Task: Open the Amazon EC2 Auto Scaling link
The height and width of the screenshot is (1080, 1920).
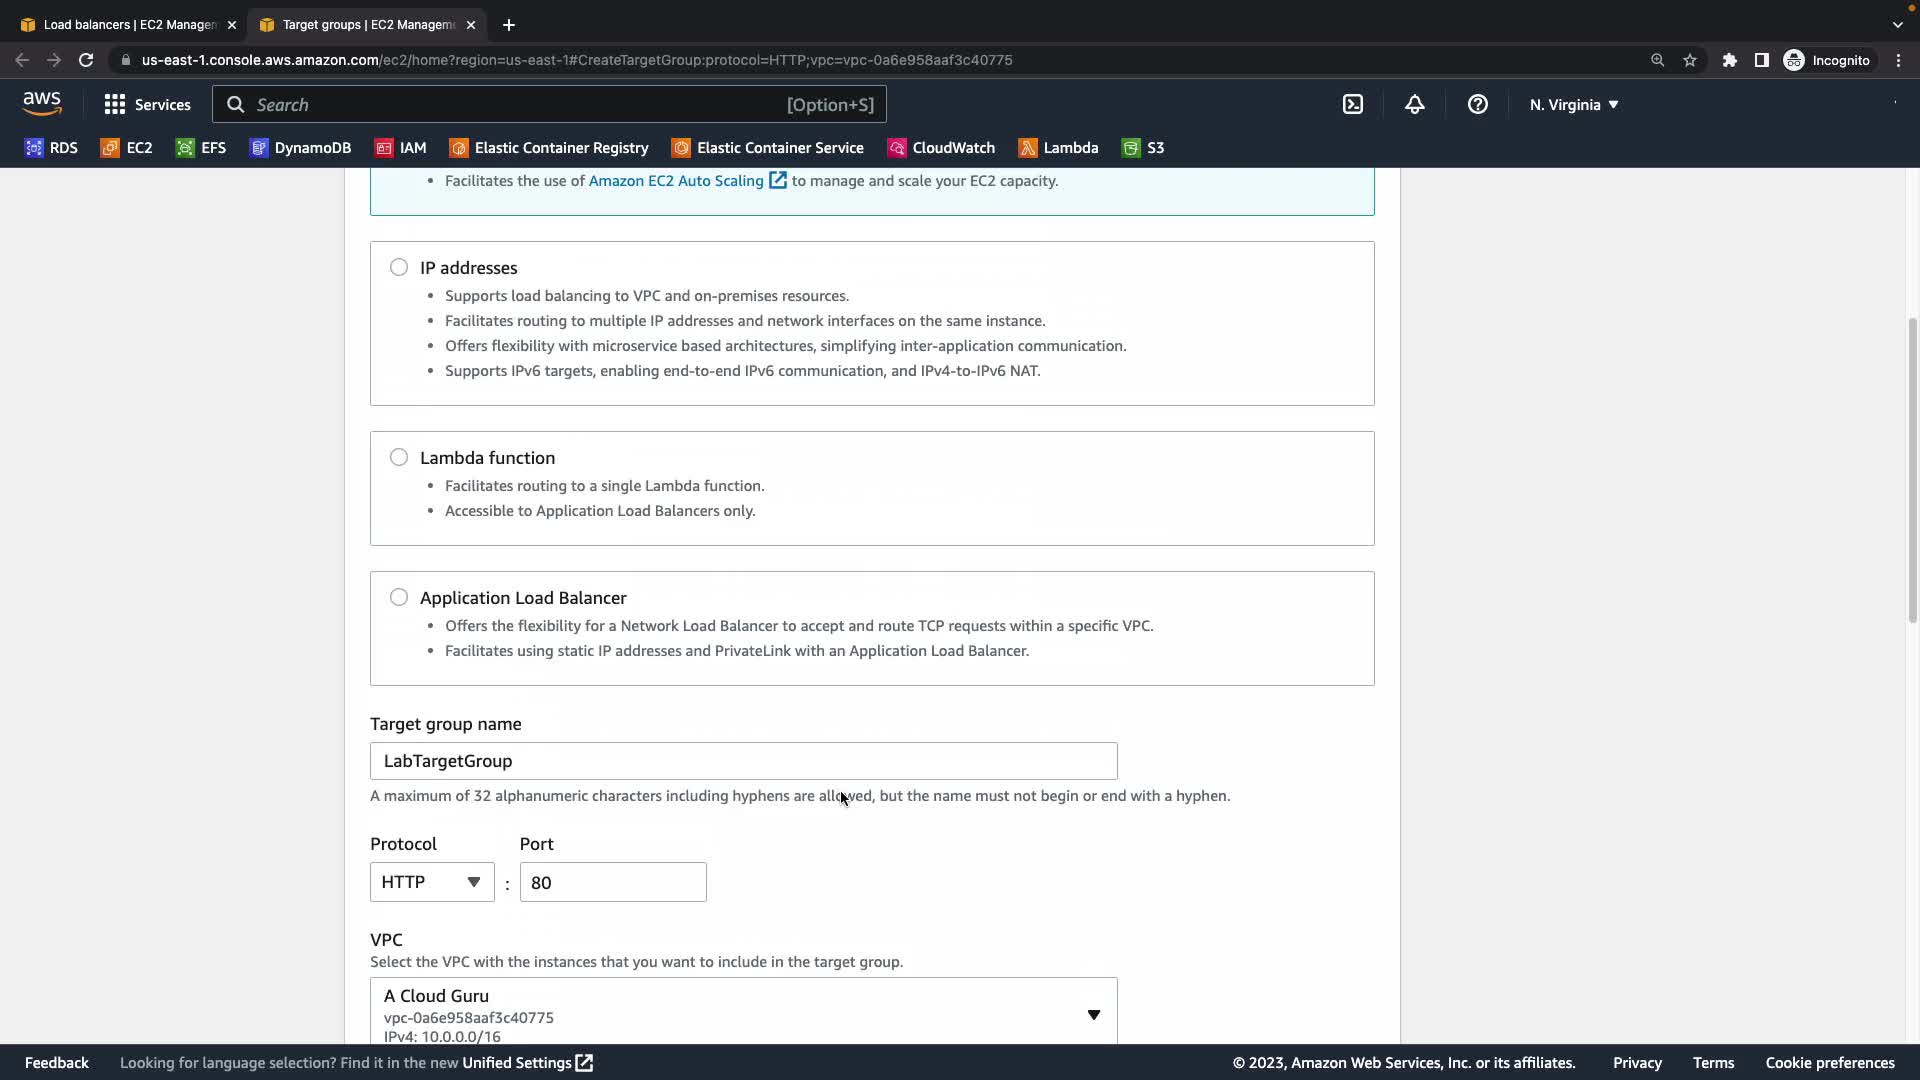Action: [676, 180]
